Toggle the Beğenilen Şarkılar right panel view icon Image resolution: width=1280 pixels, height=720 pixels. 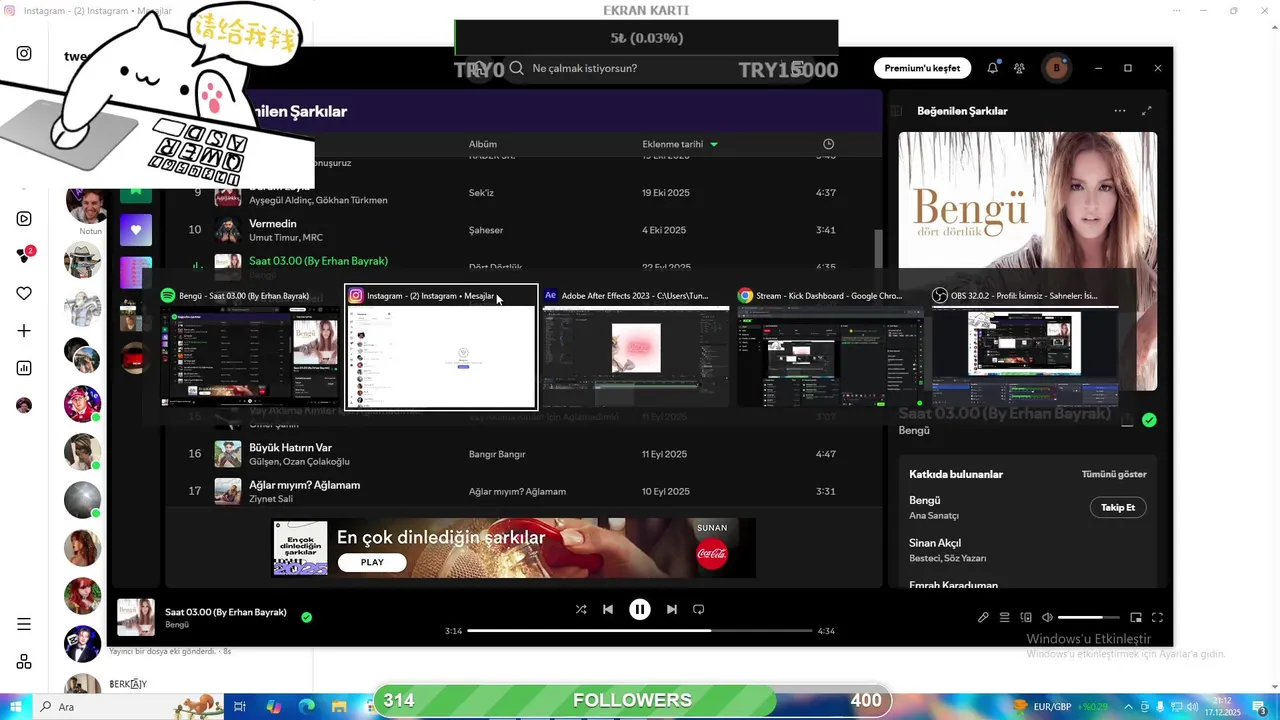tap(897, 111)
